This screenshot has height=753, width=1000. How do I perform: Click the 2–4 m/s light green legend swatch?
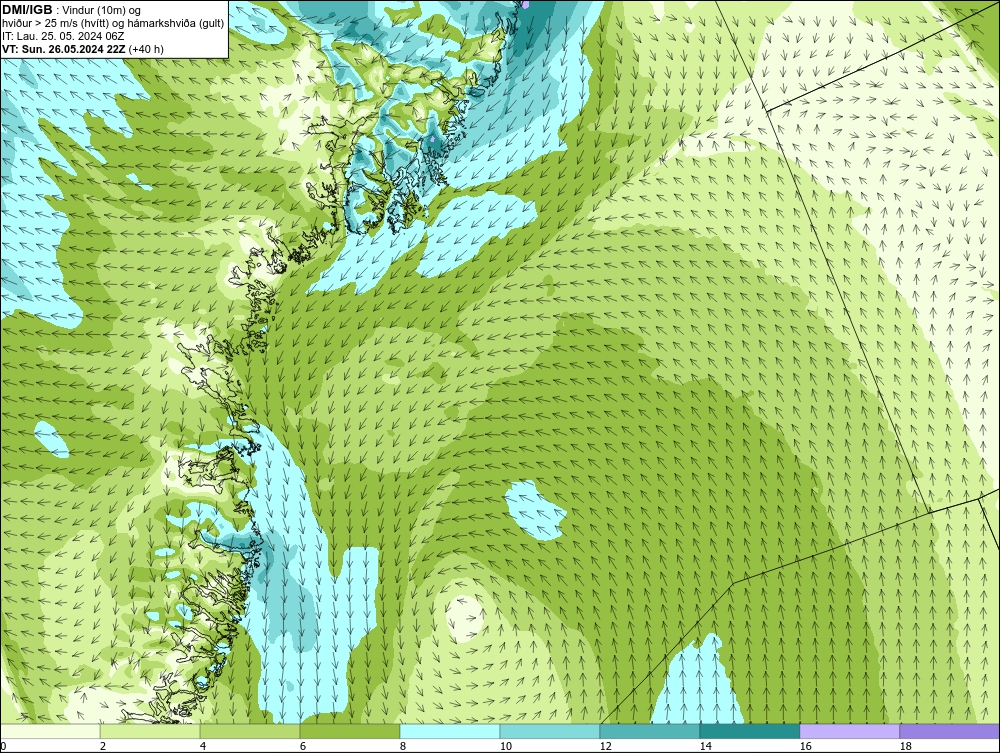pyautogui.click(x=150, y=731)
